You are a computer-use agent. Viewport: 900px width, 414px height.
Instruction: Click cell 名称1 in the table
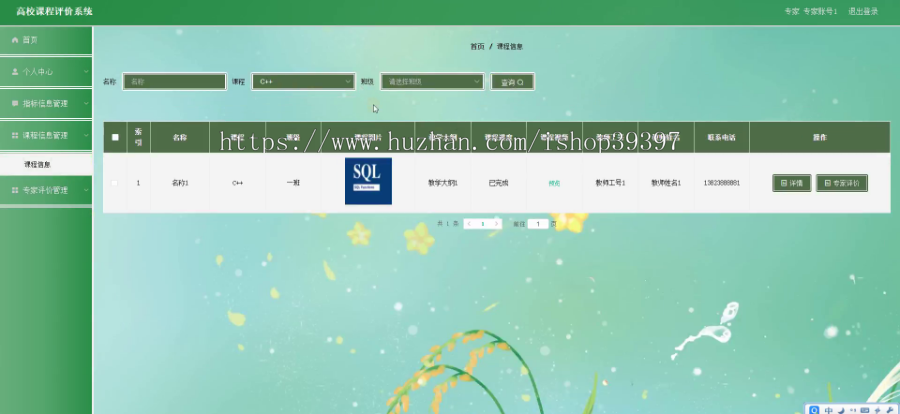click(x=180, y=183)
